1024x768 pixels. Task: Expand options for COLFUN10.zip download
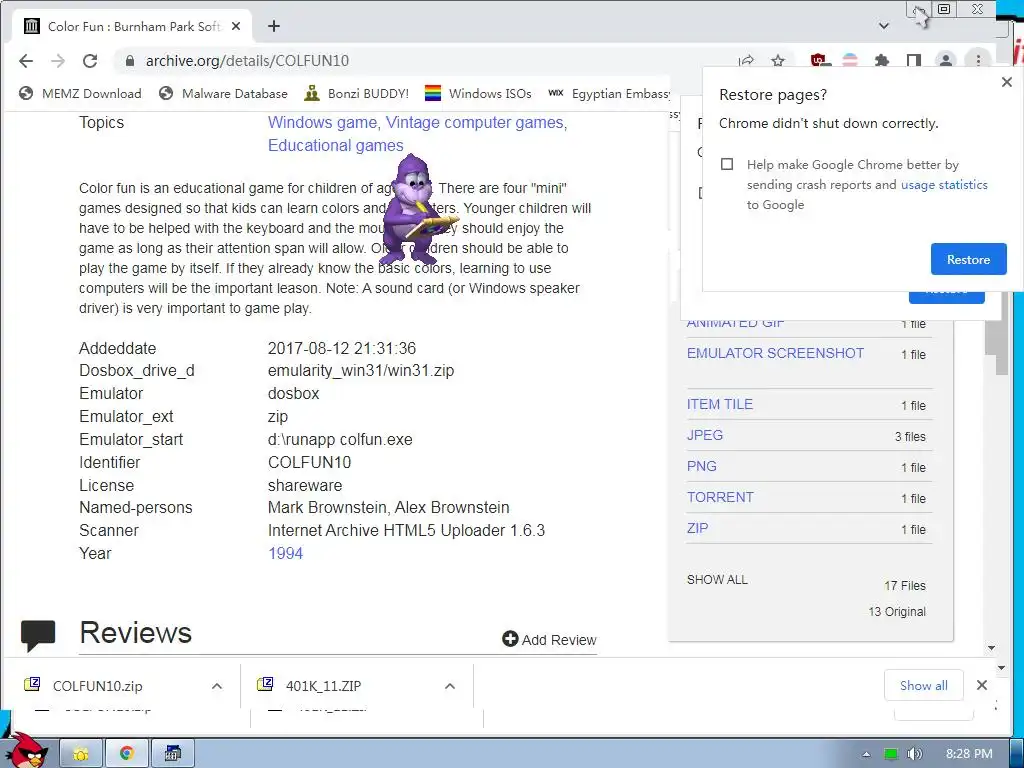click(x=217, y=686)
